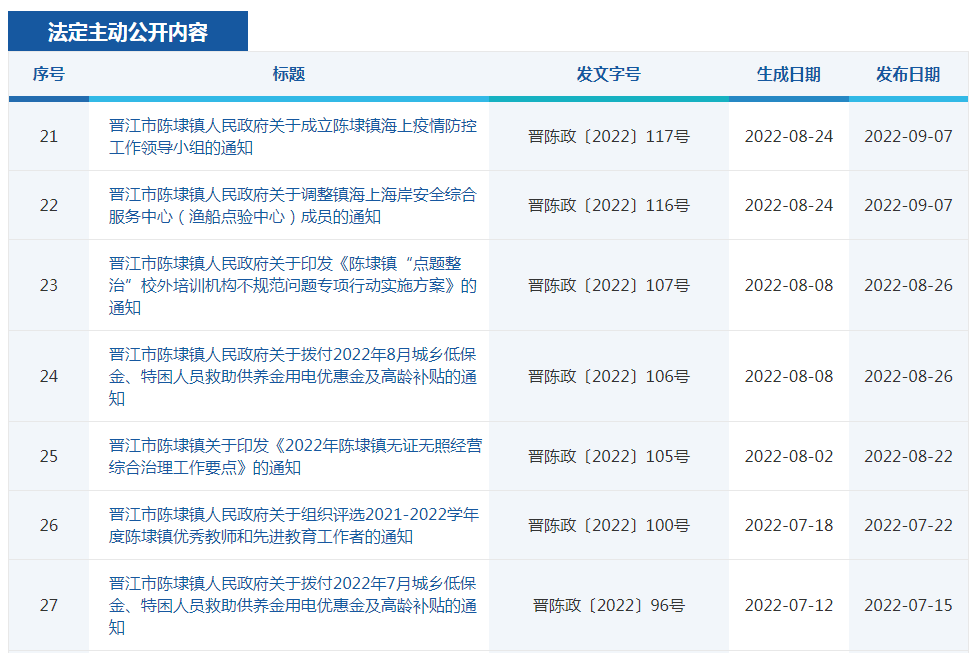Viewport: 980px width, 653px height.
Task: Open the 法定主动公开内容 tab
Action: click(x=128, y=32)
